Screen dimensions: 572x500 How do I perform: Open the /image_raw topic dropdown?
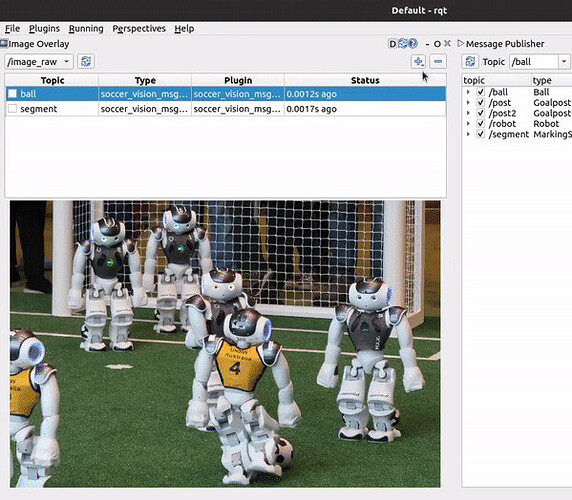pos(39,62)
